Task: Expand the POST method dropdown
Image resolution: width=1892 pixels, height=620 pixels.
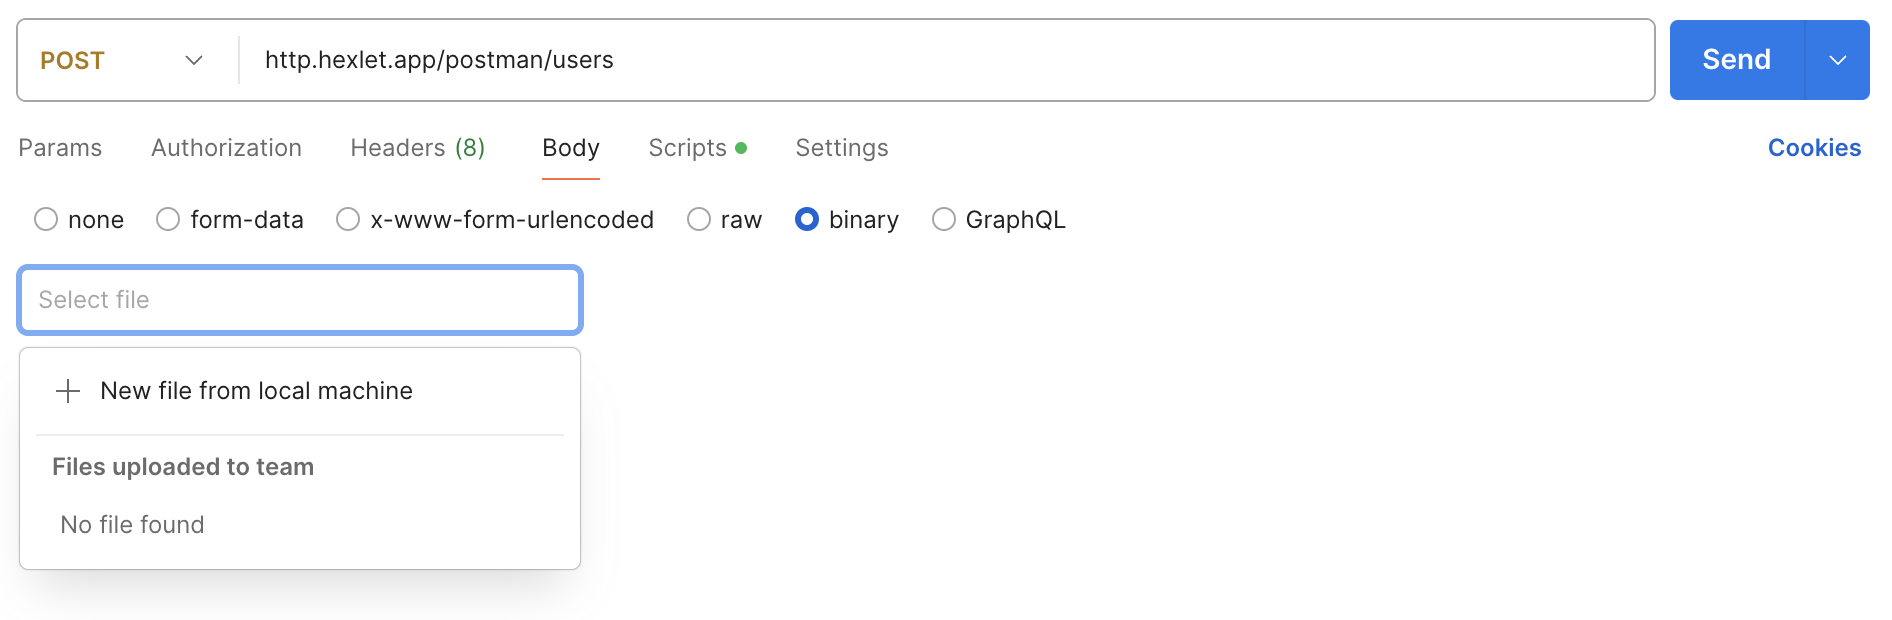Action: 194,60
